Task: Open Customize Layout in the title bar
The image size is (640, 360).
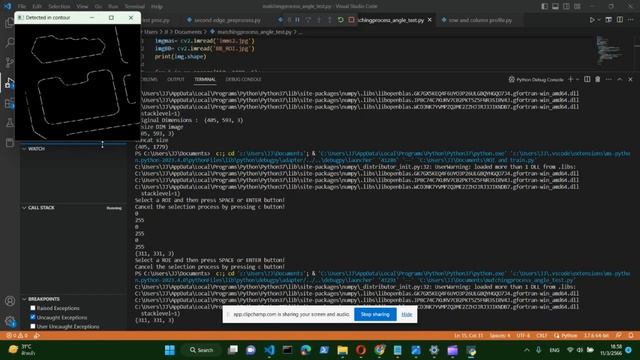Action: click(577, 6)
